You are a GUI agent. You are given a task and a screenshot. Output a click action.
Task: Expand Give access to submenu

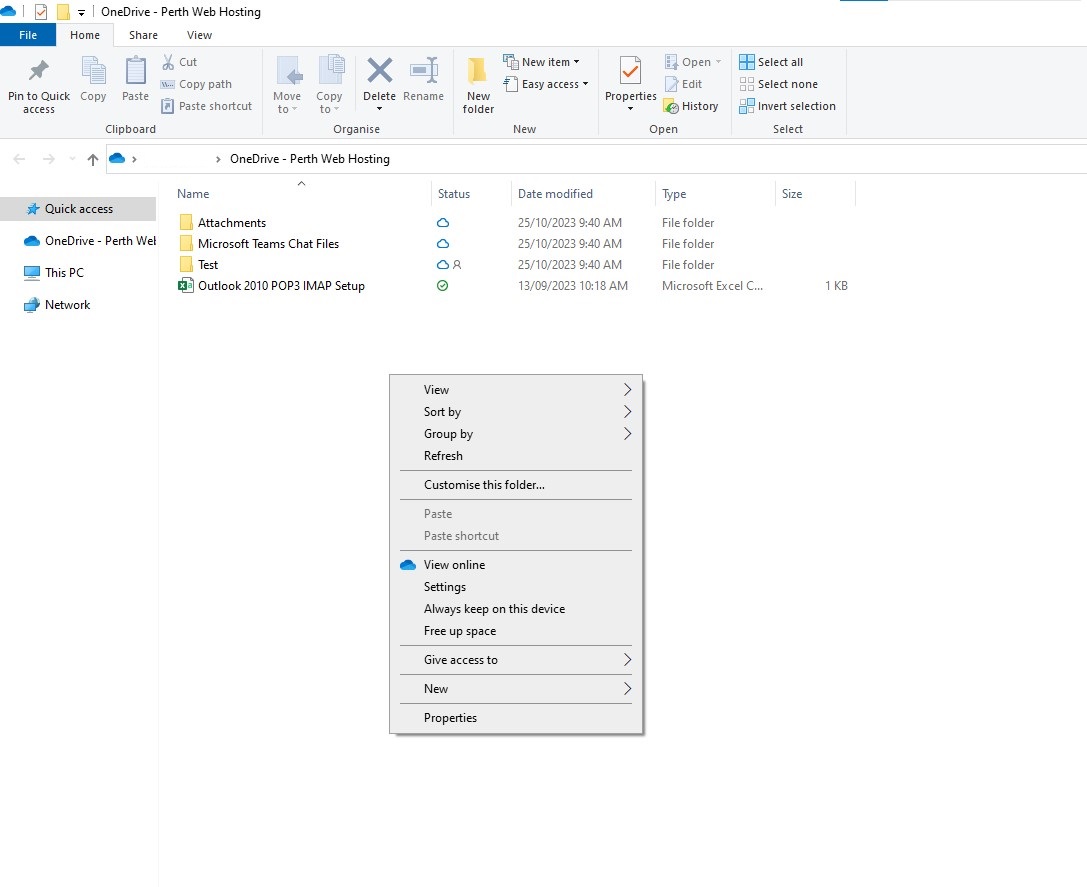coord(627,660)
